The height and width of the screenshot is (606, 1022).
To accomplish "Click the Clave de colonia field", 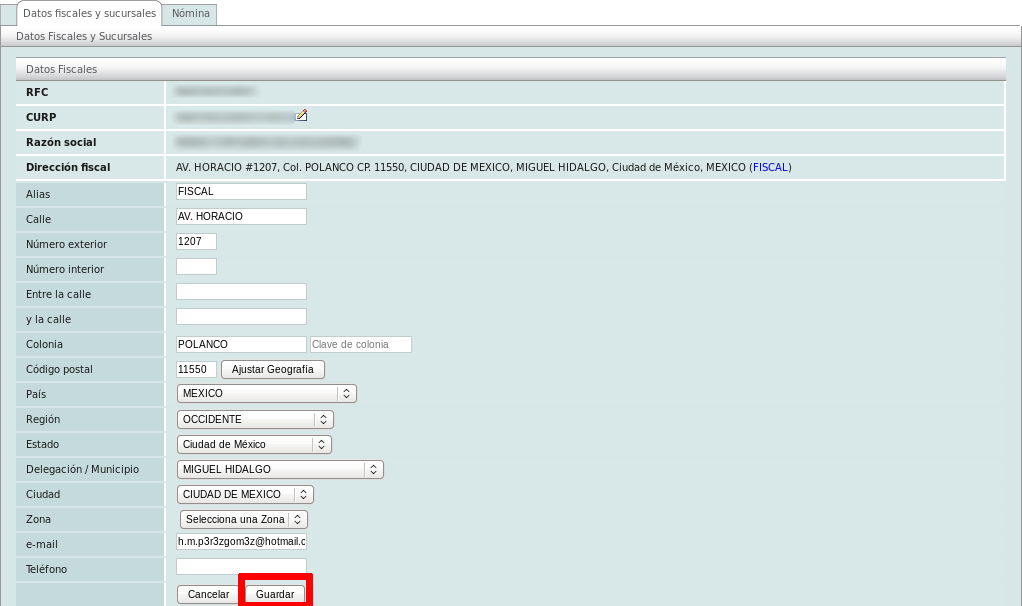I will (361, 344).
